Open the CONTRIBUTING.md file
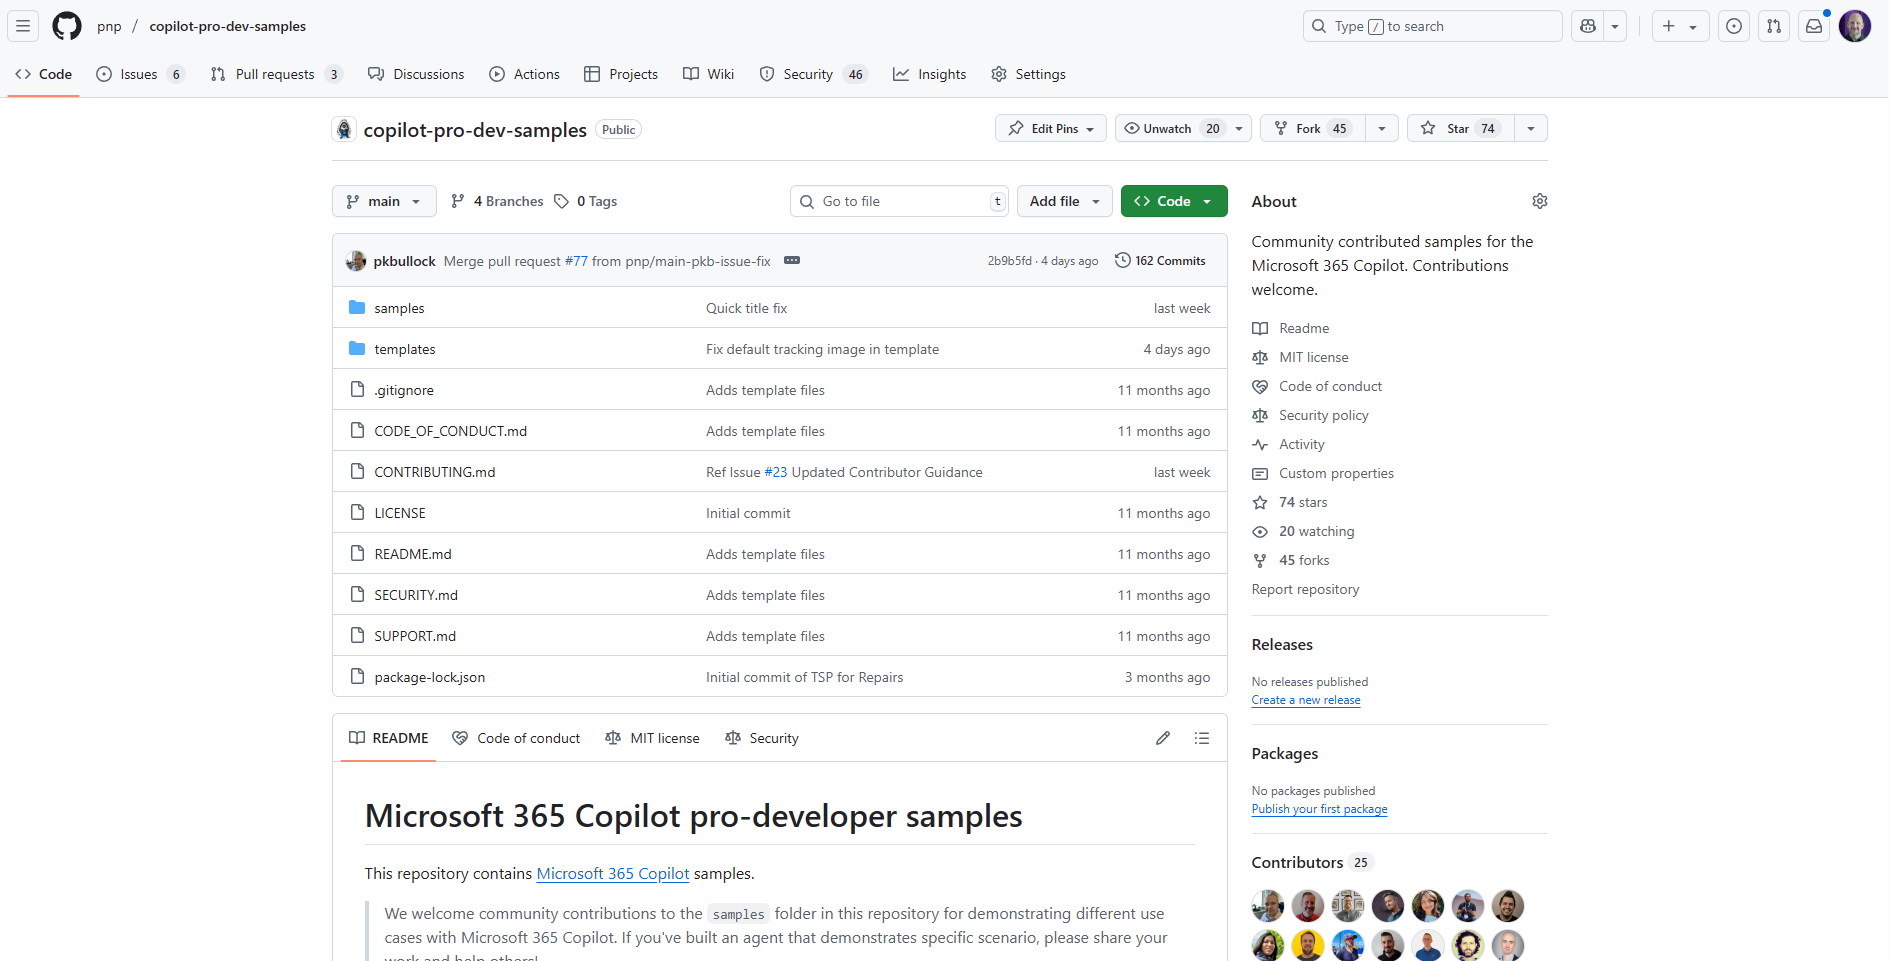Viewport: 1890px width, 961px height. click(x=435, y=472)
